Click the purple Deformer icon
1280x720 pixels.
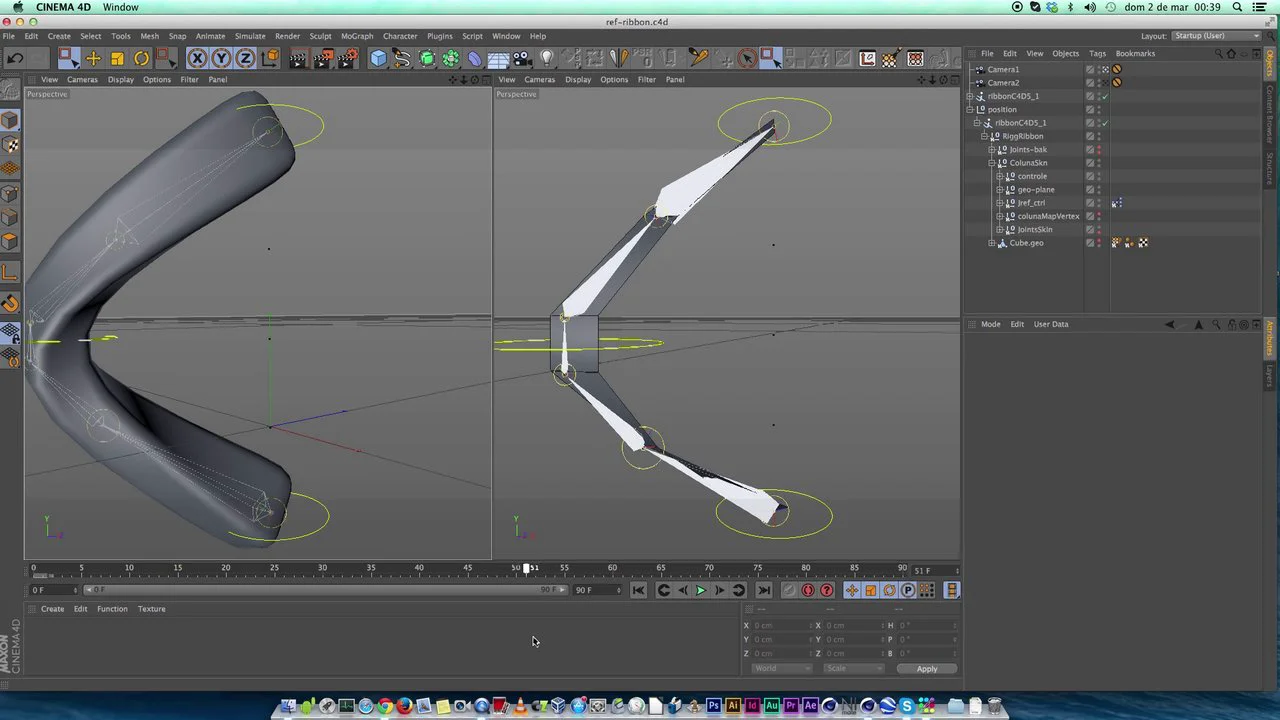click(x=475, y=59)
